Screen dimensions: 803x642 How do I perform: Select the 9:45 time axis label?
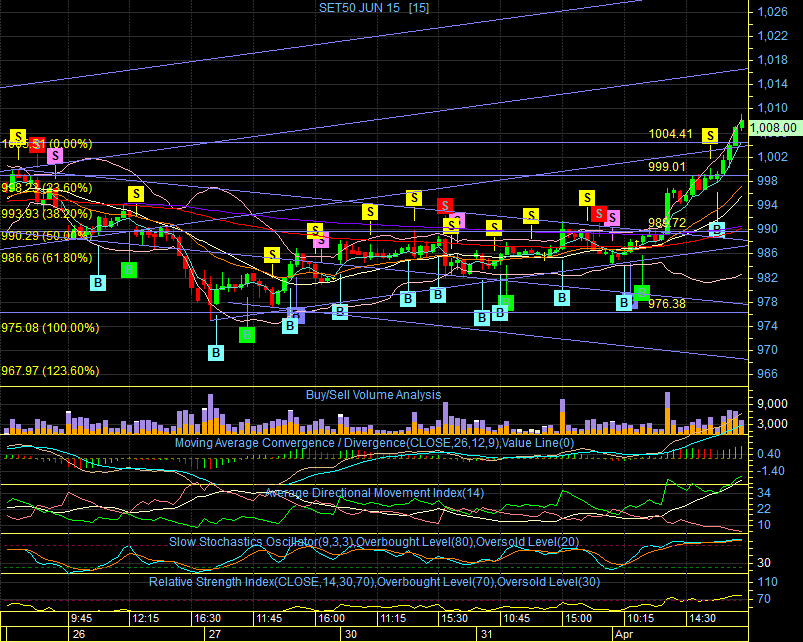pyautogui.click(x=81, y=618)
